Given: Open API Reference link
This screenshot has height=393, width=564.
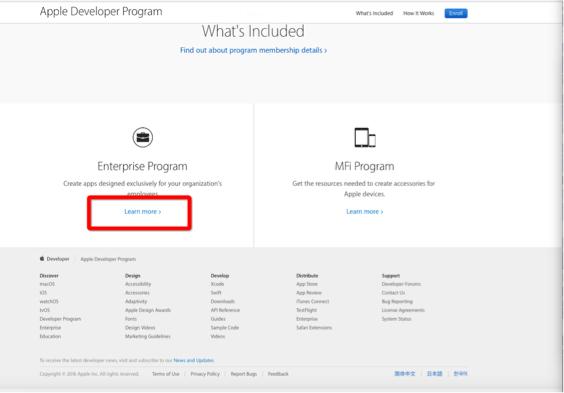Looking at the screenshot, I should click(x=225, y=310).
